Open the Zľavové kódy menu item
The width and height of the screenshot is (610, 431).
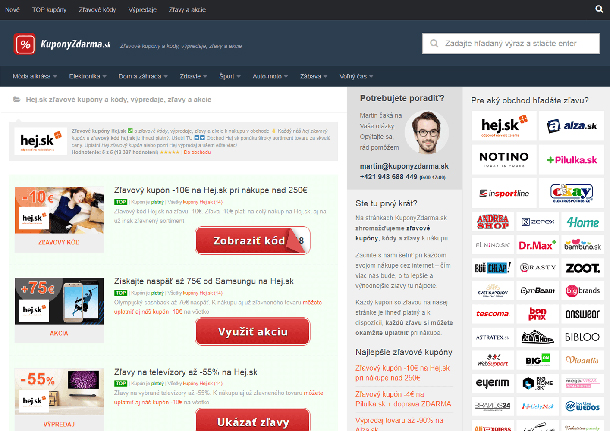[97, 10]
